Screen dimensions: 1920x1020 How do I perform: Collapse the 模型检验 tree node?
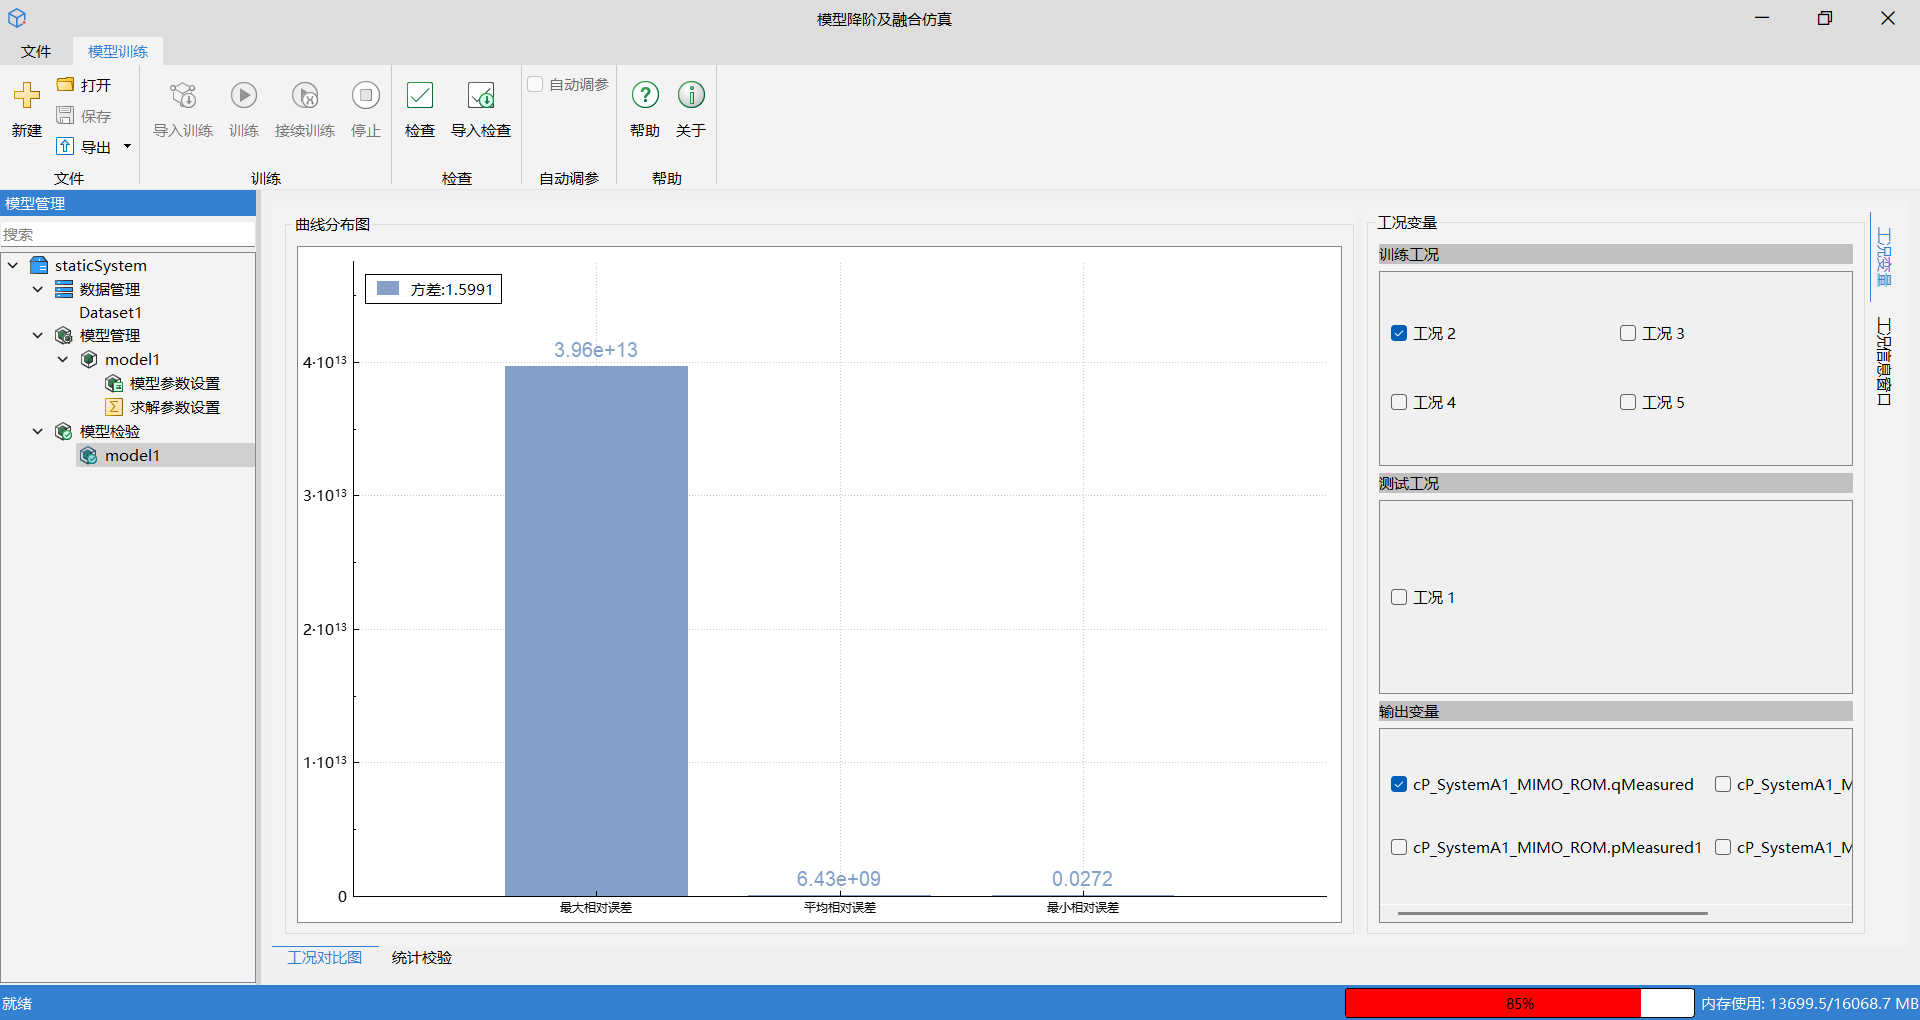38,431
